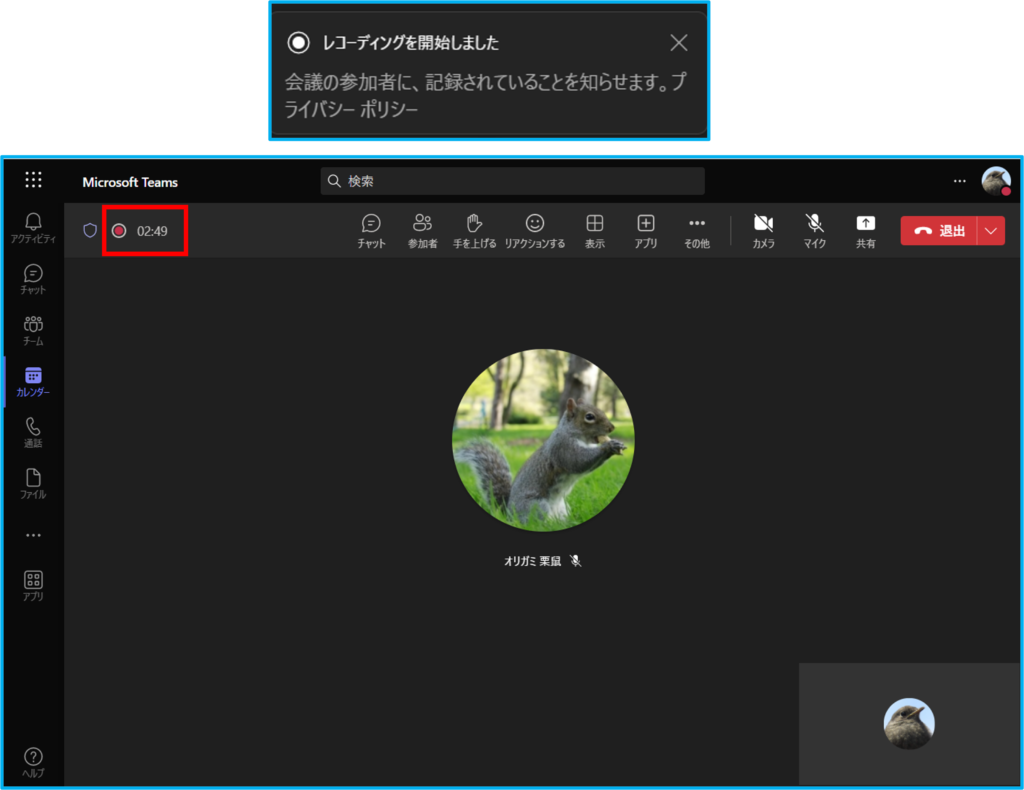Open Activity in the left sidebar
The width and height of the screenshot is (1024, 790).
click(33, 228)
